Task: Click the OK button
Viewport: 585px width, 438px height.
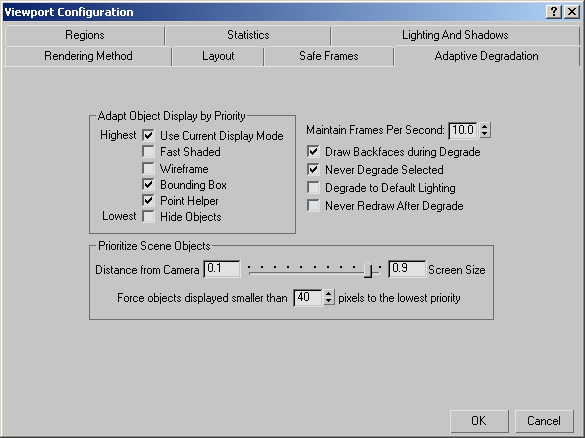Action: tap(479, 421)
